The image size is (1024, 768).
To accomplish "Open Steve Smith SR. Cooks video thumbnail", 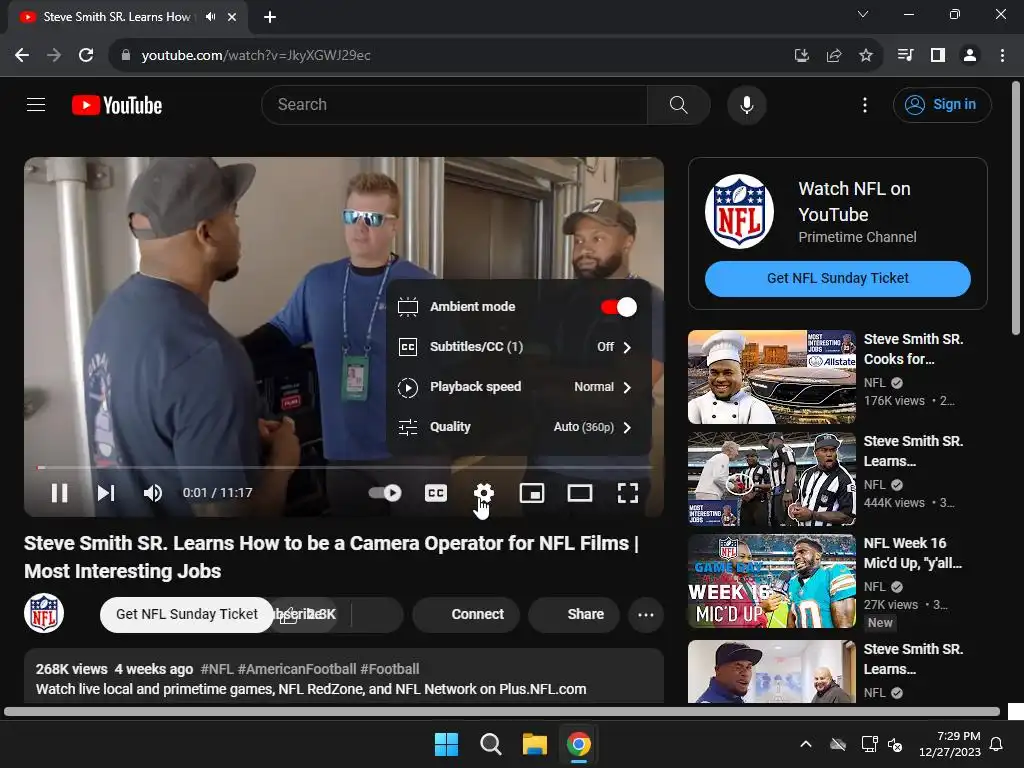I will pos(771,377).
